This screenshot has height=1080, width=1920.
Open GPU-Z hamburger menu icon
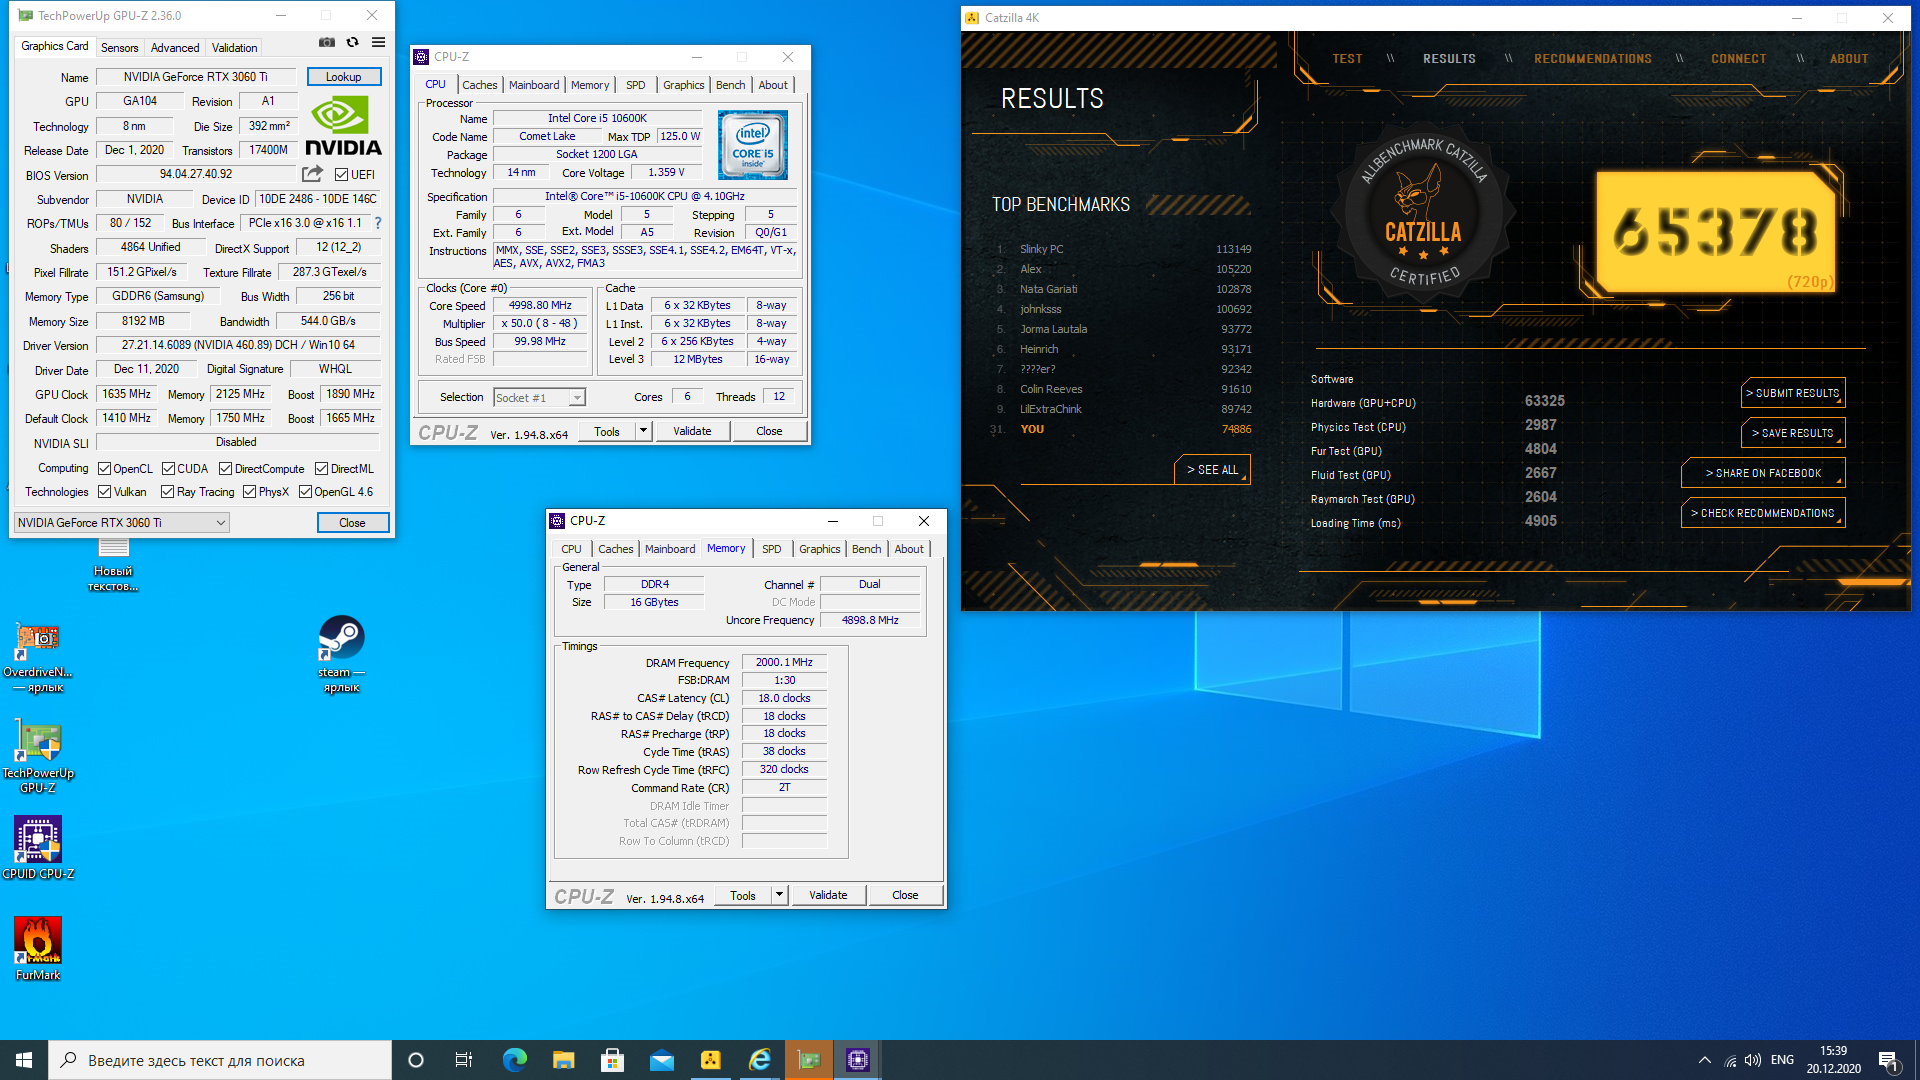[378, 43]
